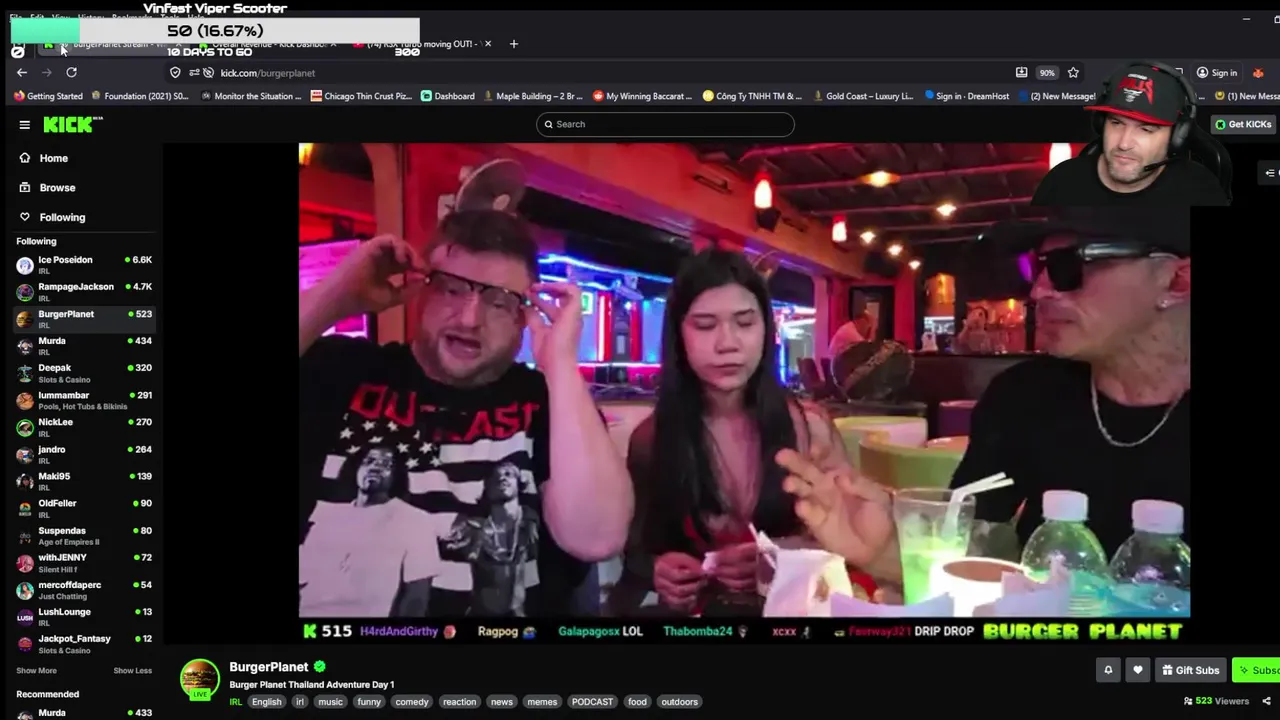The height and width of the screenshot is (720, 1280).
Task: Close the KSK Turbo moving OUT tab
Action: click(x=488, y=44)
